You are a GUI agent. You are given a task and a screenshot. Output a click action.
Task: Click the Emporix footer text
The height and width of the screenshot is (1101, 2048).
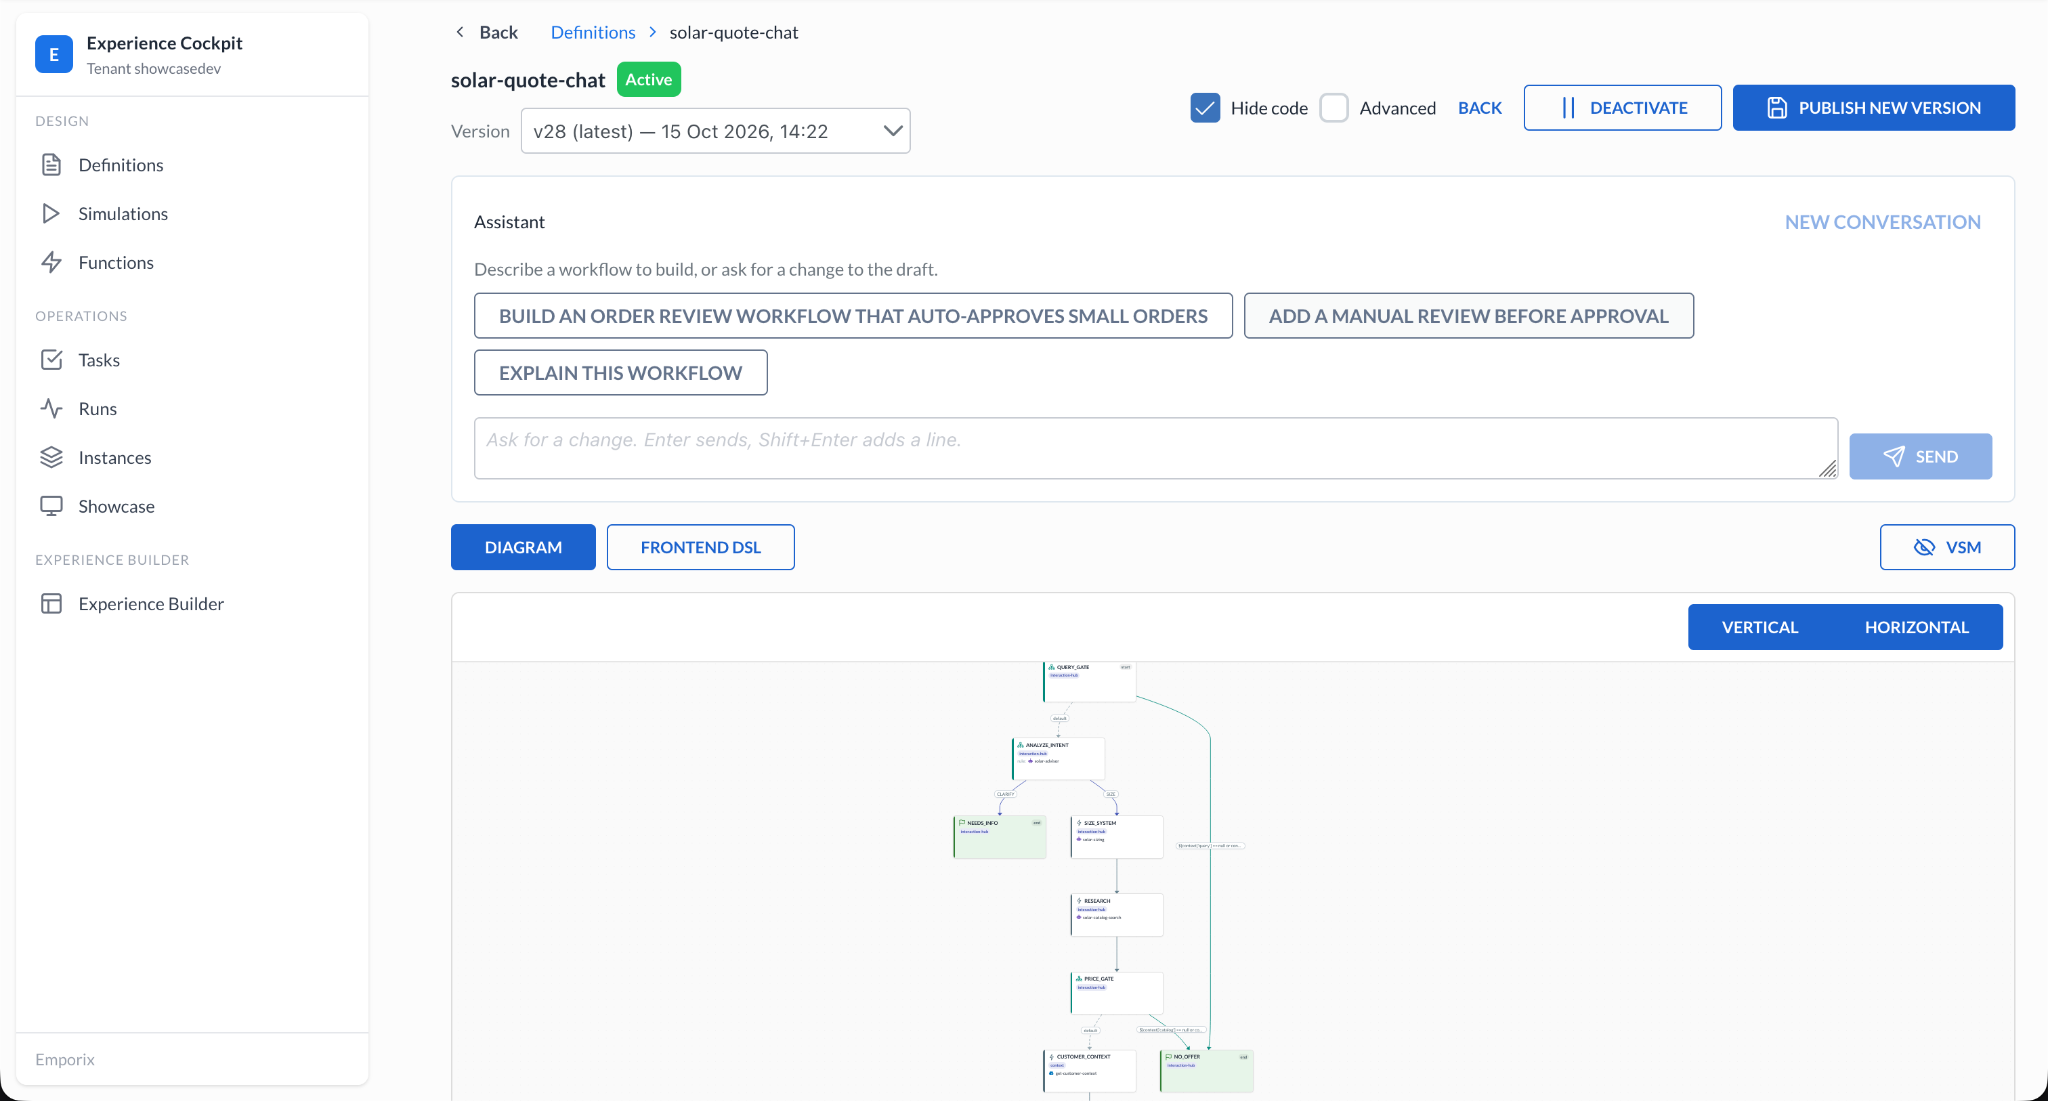(x=65, y=1060)
